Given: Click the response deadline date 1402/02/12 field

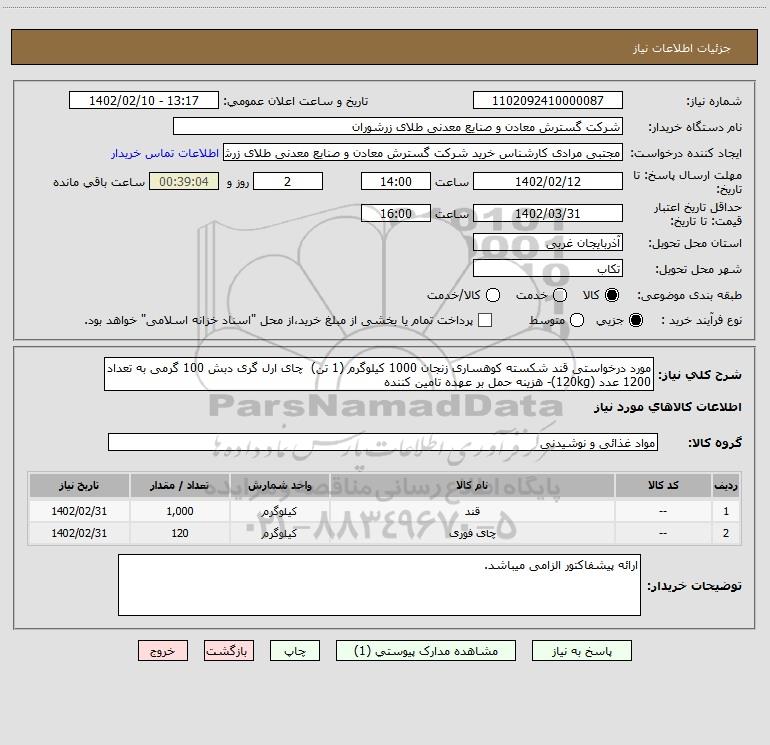Looking at the screenshot, I should [548, 181].
